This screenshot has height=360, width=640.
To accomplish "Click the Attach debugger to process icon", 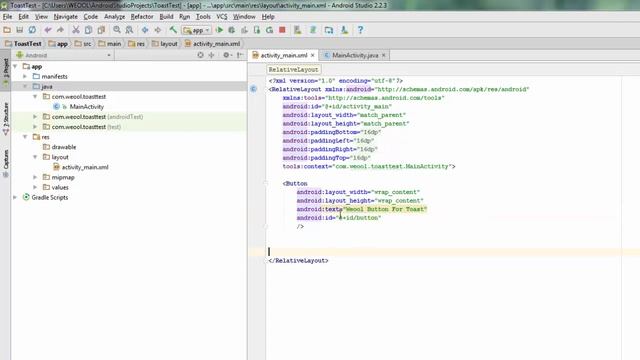I will [x=257, y=30].
